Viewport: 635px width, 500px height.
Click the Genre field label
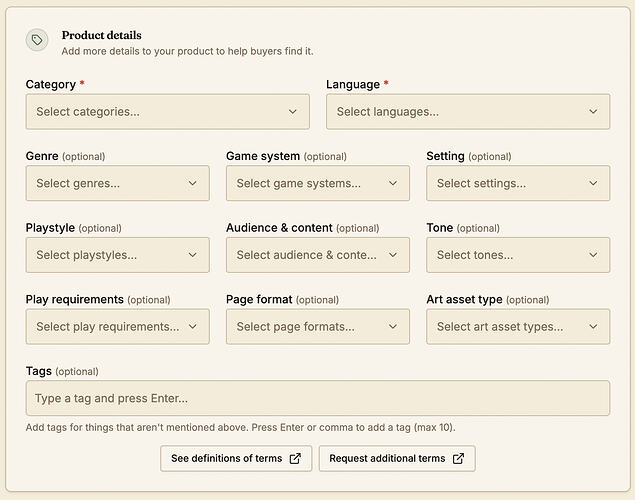[x=42, y=156]
